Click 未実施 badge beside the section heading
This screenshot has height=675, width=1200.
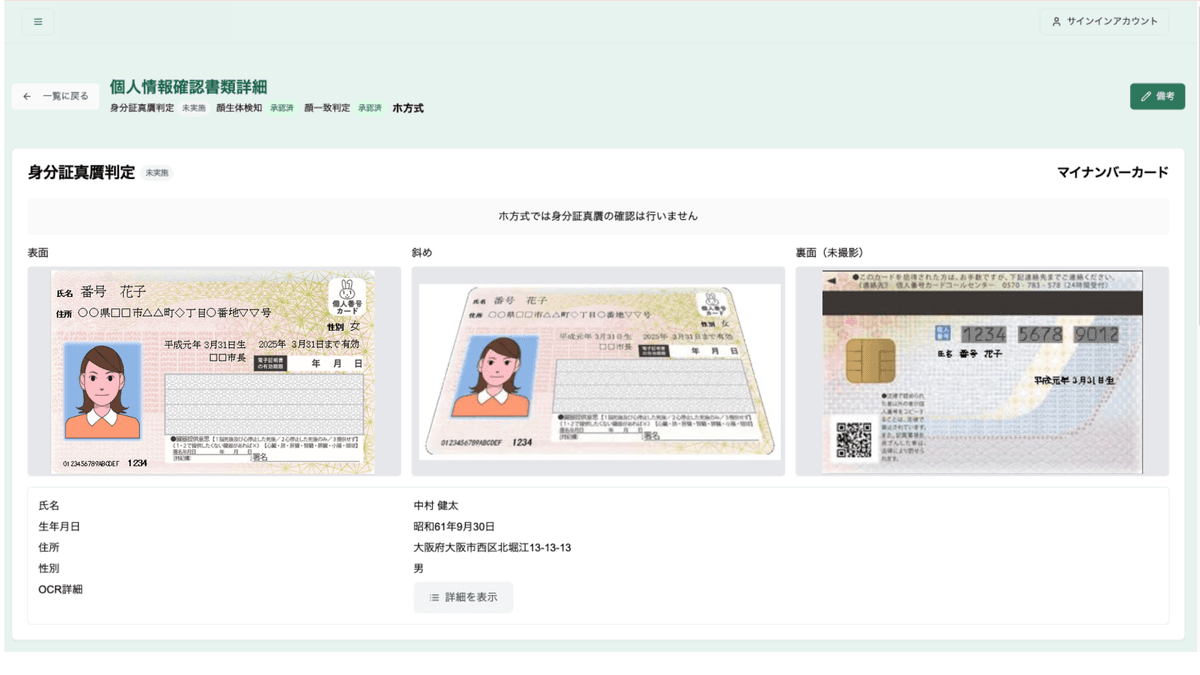click(x=157, y=173)
